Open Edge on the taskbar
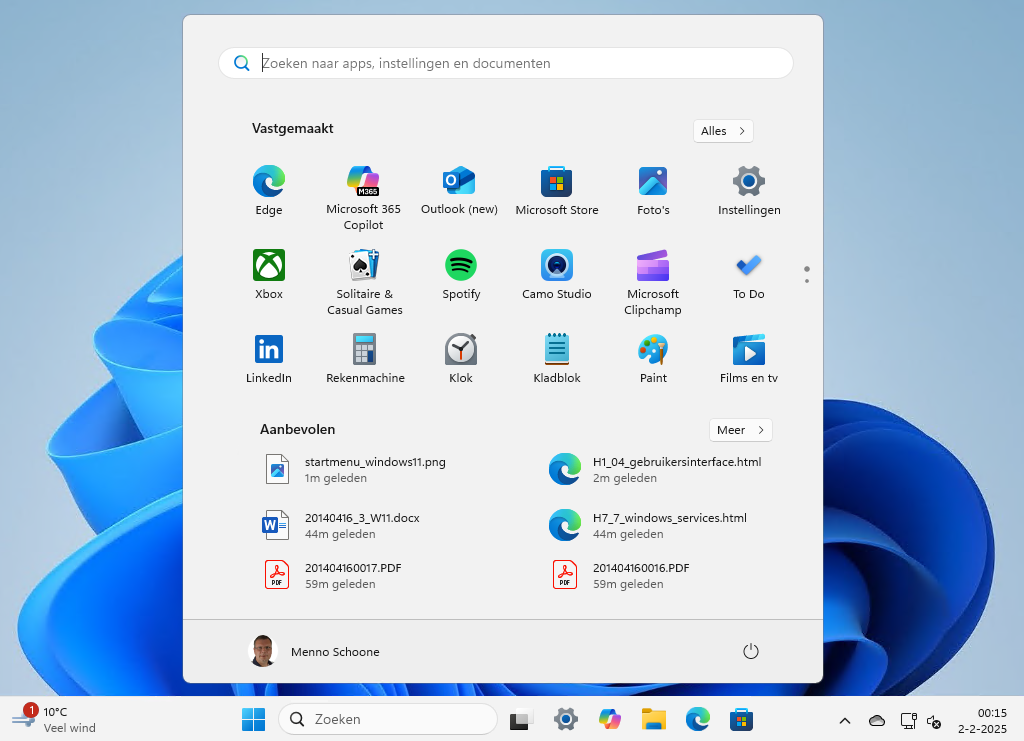 (x=697, y=719)
